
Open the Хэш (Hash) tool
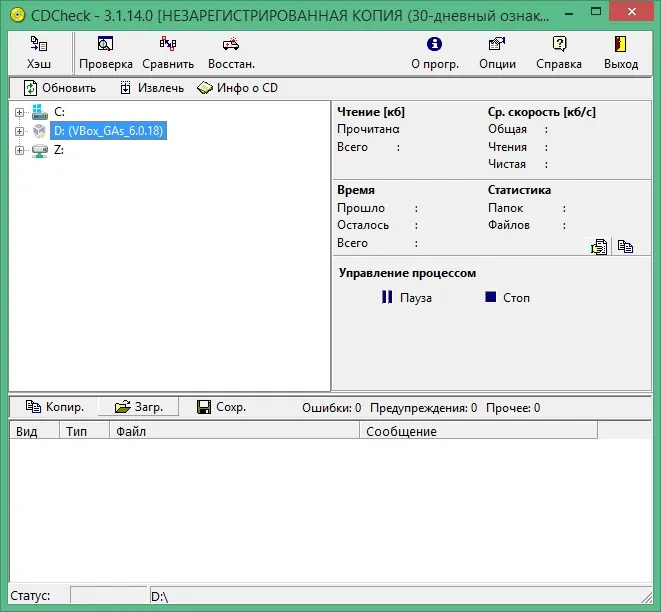click(x=39, y=54)
